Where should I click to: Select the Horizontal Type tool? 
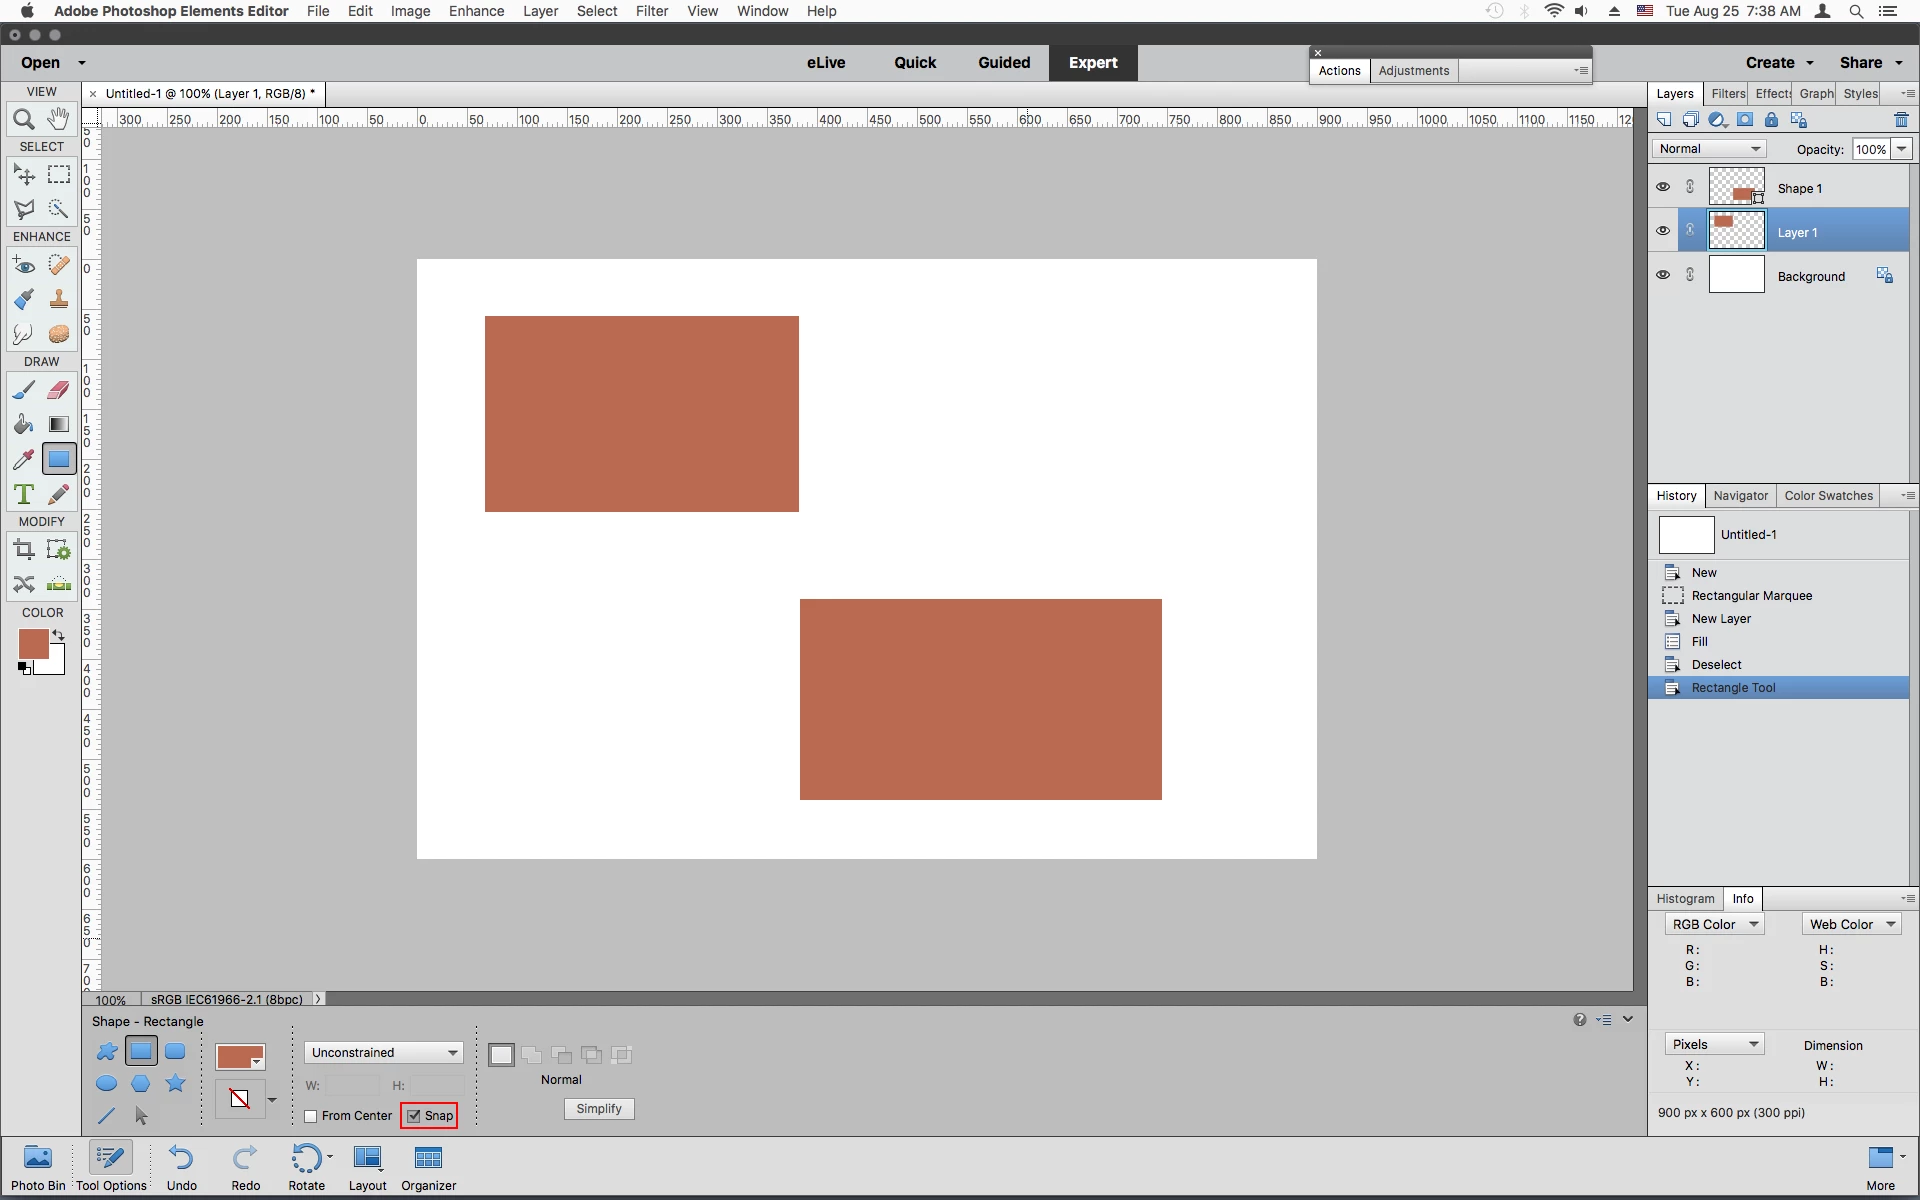(x=24, y=494)
